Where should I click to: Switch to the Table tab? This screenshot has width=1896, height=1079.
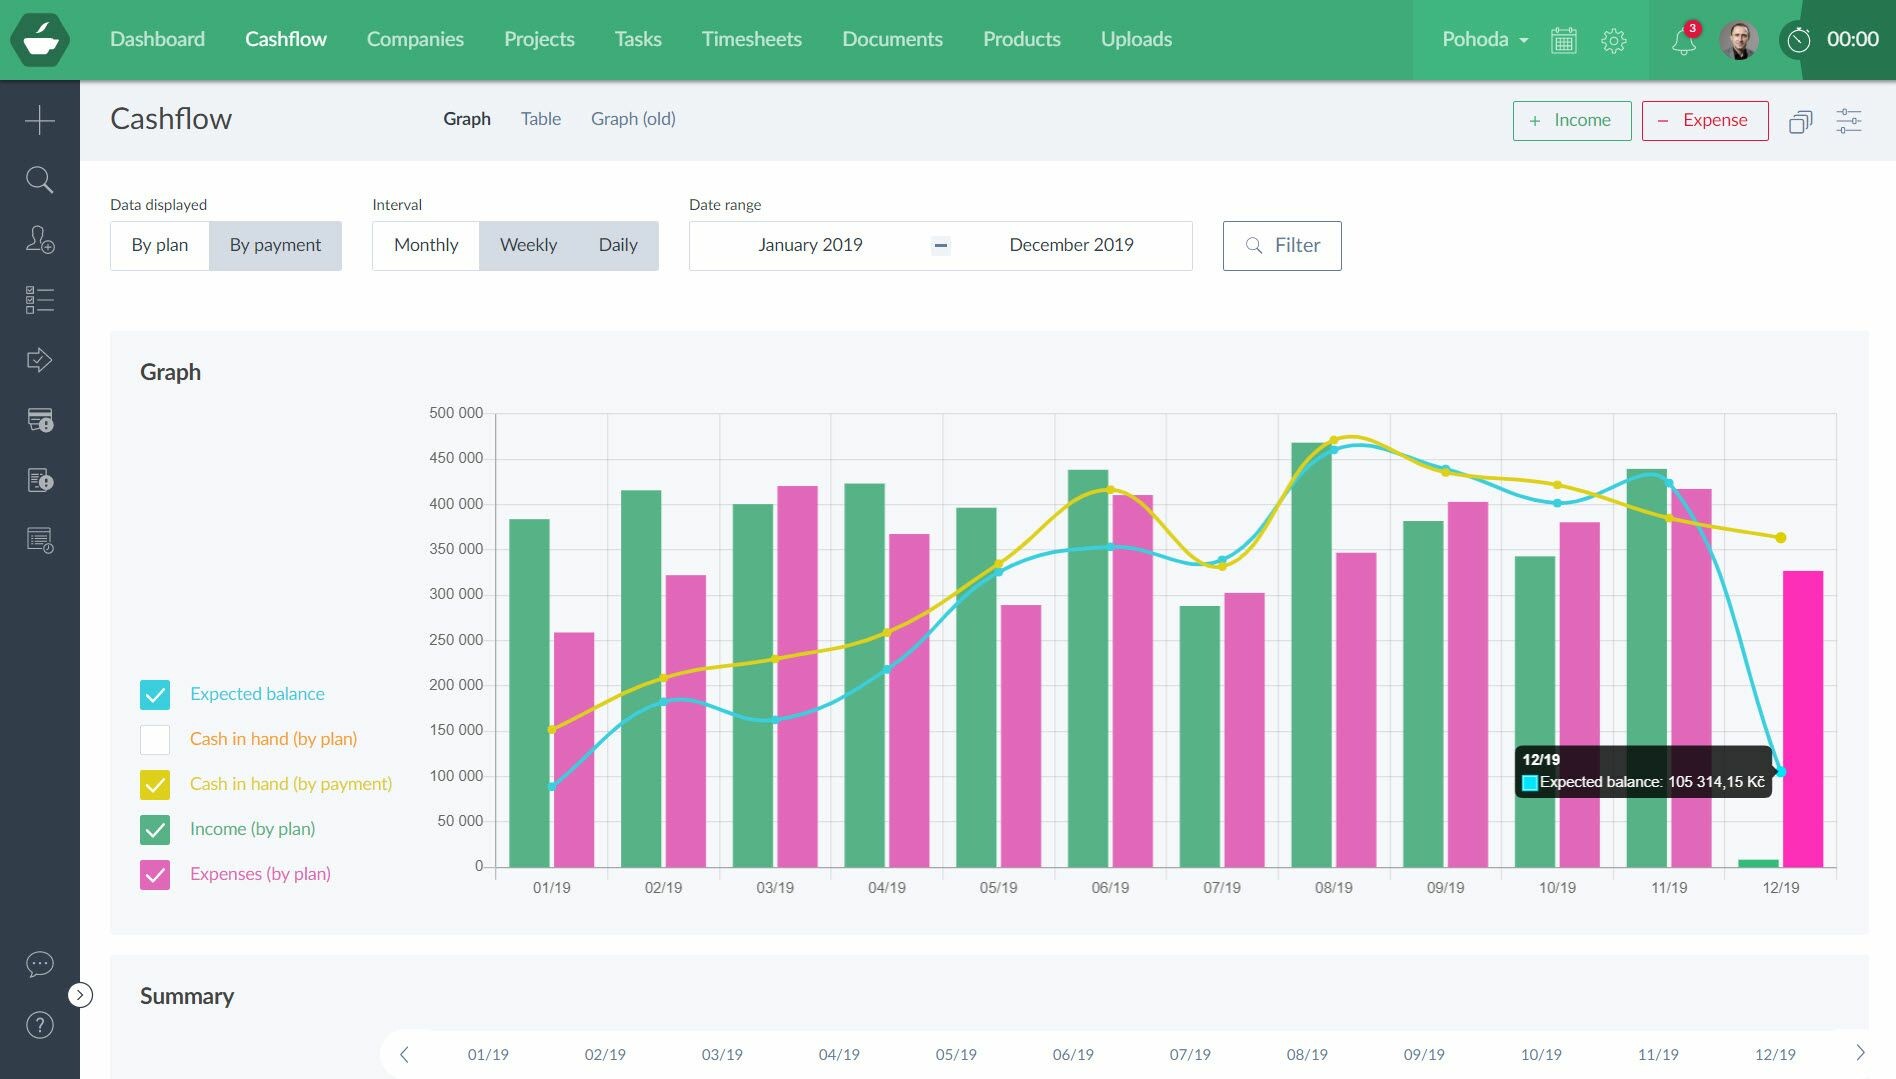540,119
